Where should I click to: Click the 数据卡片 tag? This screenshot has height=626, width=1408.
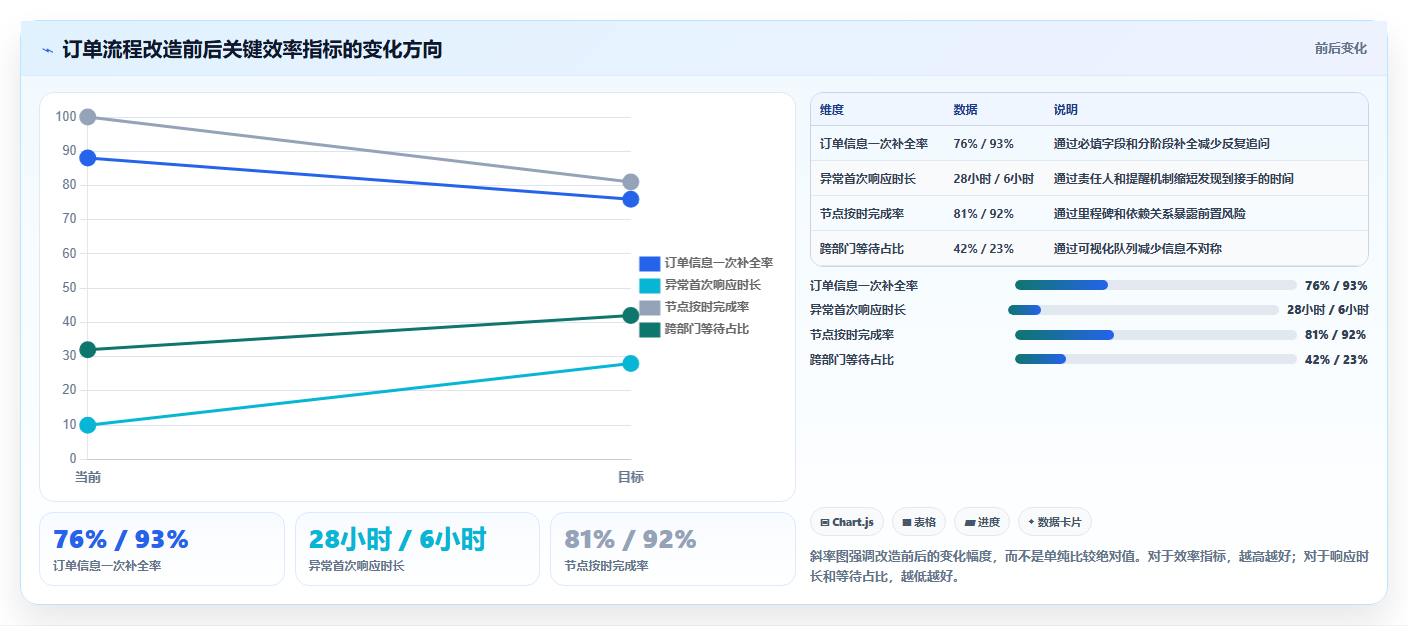tap(1055, 522)
